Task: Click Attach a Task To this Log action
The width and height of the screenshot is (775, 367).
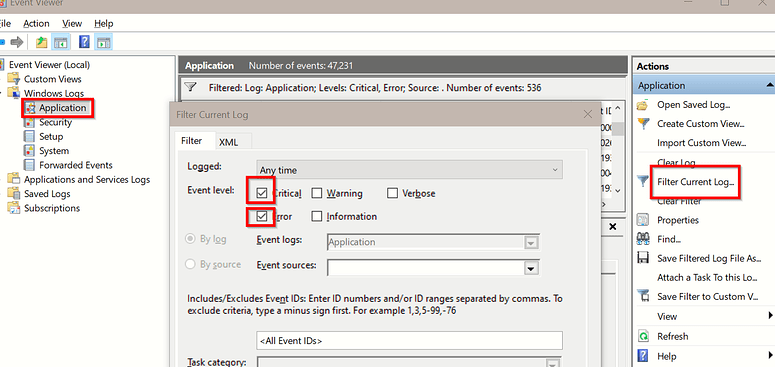Action: pyautogui.click(x=707, y=278)
